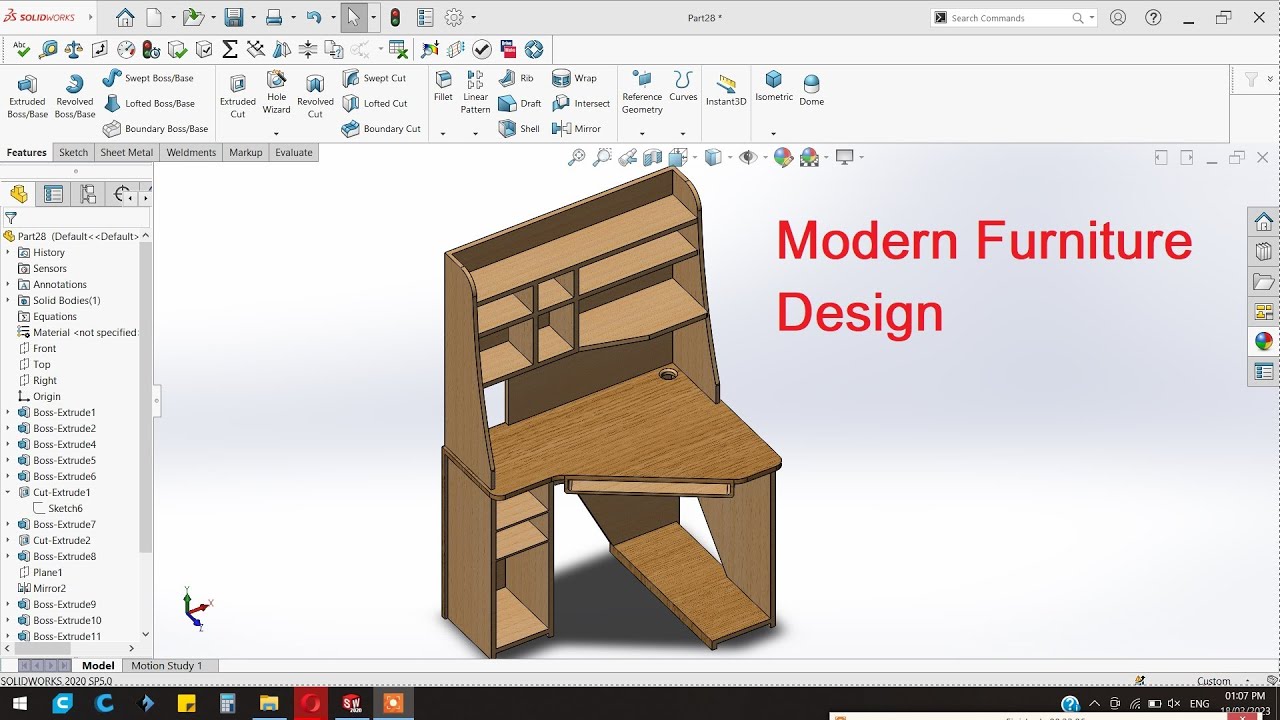Switch to the Sketch tab
This screenshot has width=1280, height=720.
coord(73,152)
